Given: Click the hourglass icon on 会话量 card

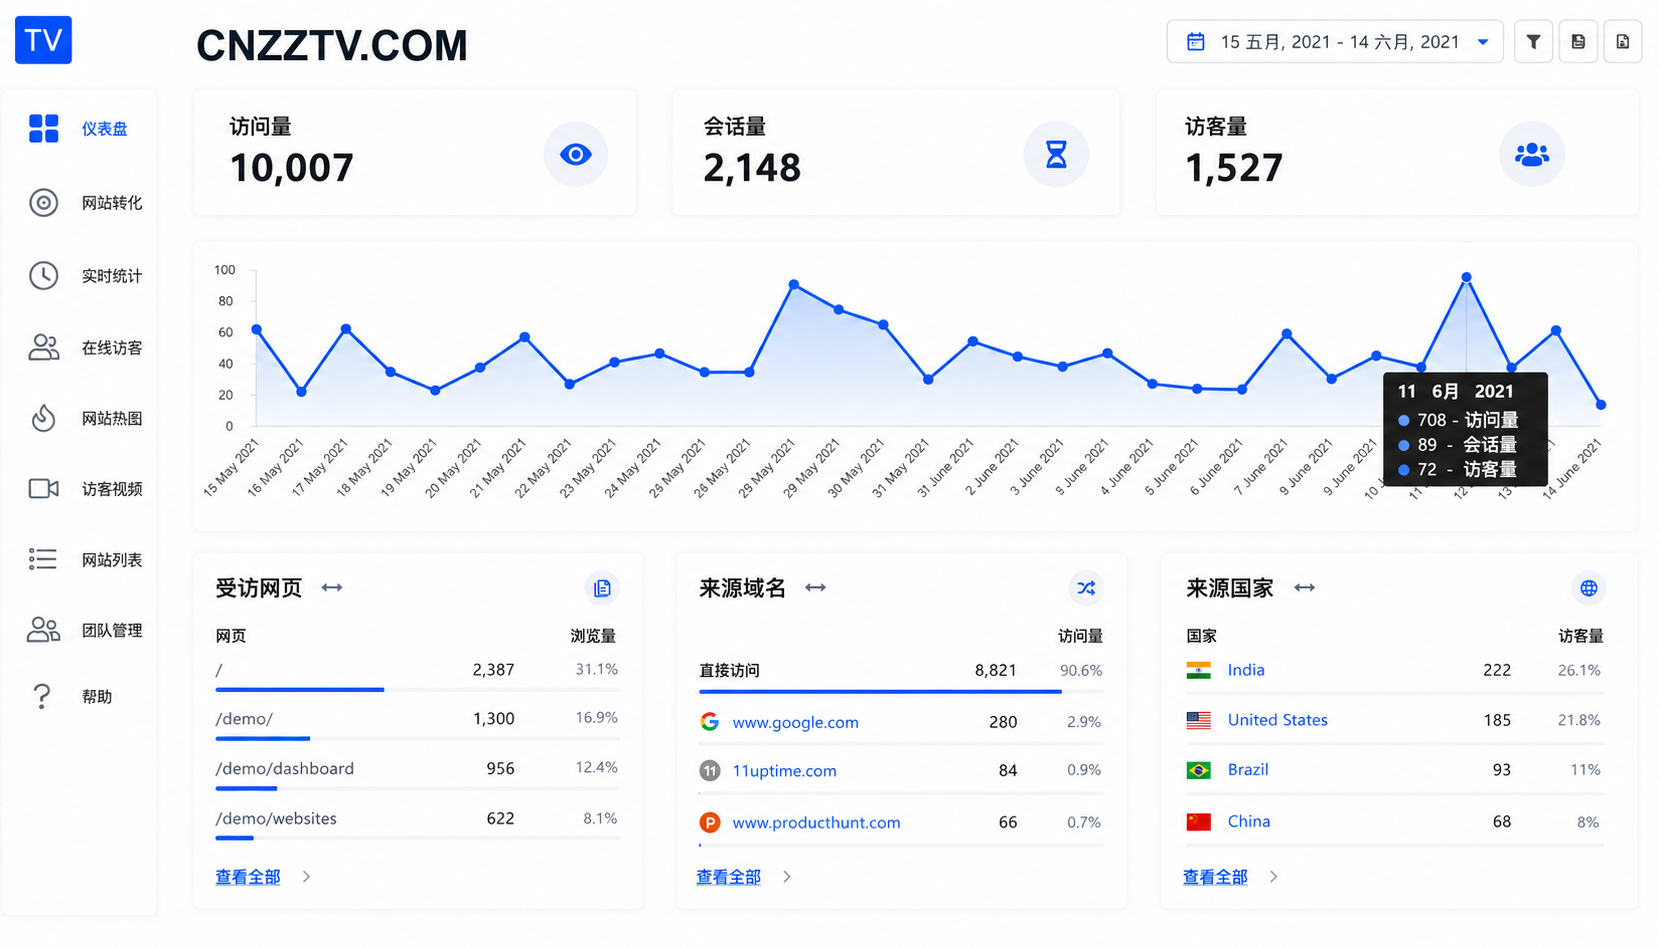Looking at the screenshot, I should pos(1056,154).
